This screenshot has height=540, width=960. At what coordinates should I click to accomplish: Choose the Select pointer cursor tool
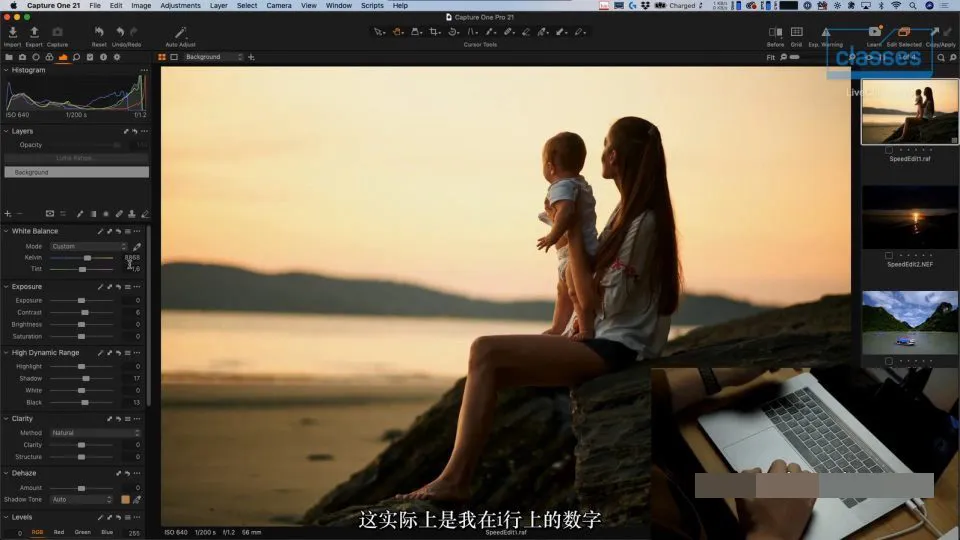click(x=379, y=32)
